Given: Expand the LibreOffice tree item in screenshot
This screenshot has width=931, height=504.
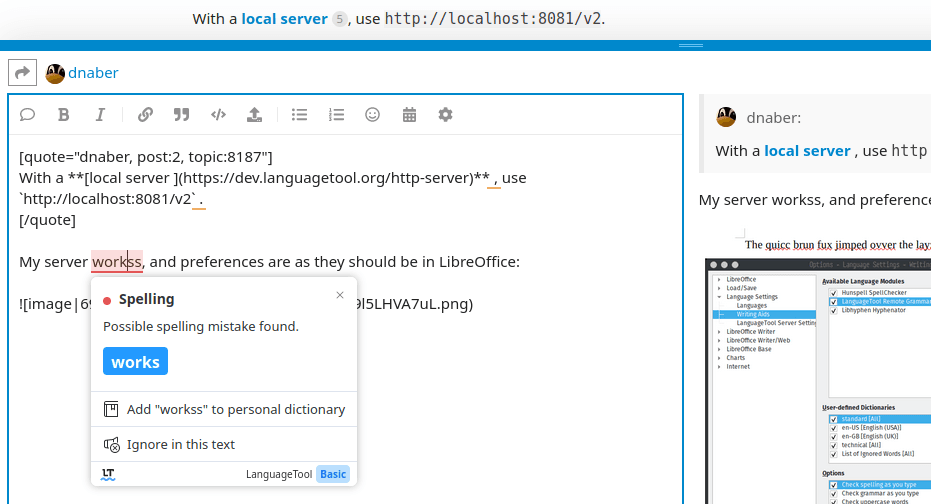Looking at the screenshot, I should 719,279.
